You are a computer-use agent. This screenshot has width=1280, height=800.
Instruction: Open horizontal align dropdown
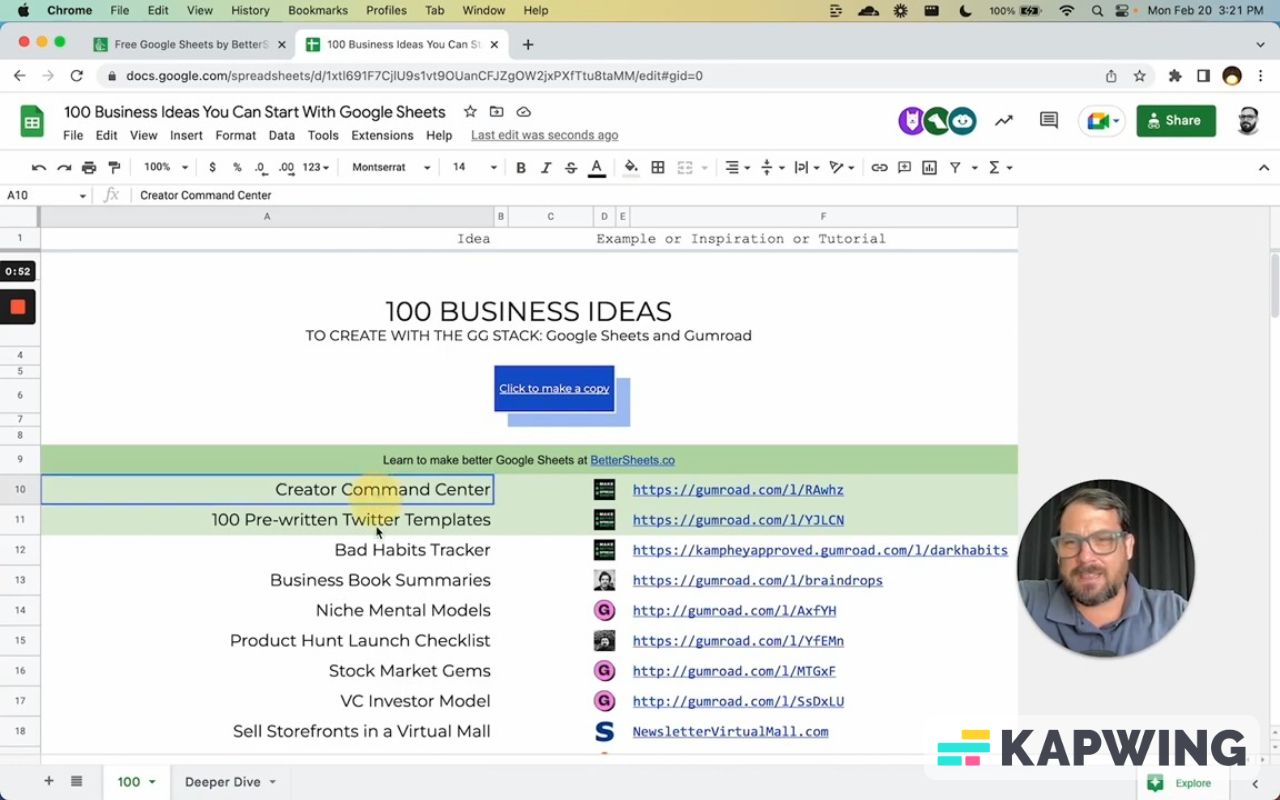[738, 168]
